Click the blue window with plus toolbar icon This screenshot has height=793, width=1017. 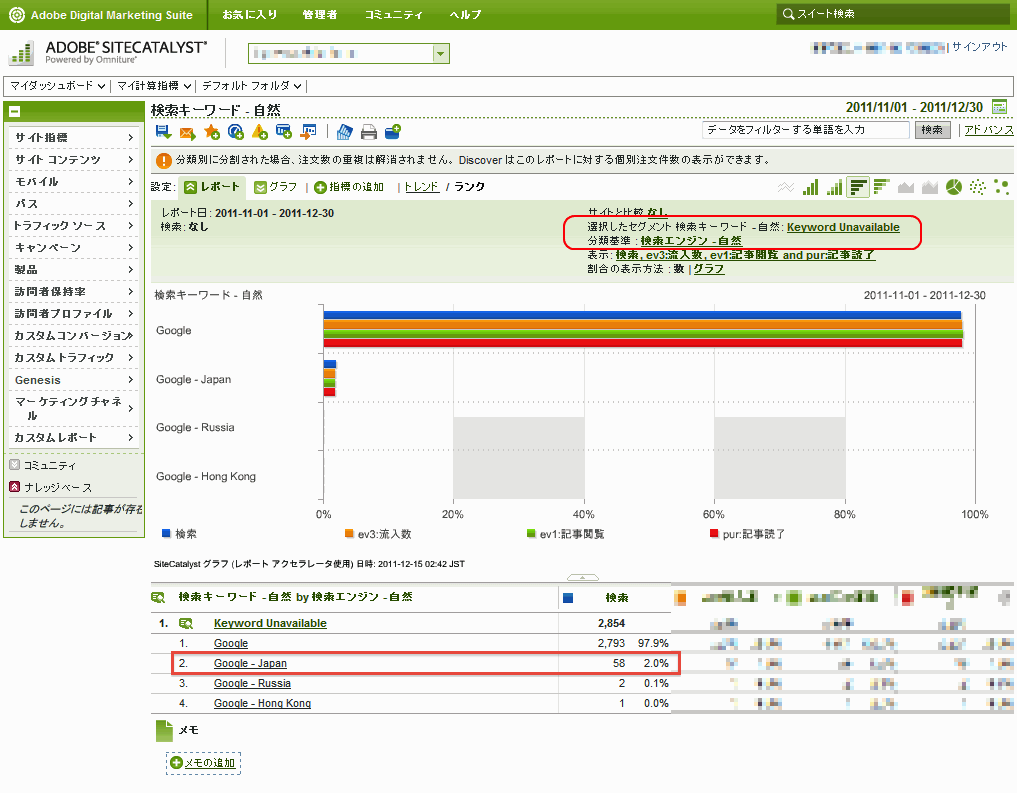pos(283,132)
